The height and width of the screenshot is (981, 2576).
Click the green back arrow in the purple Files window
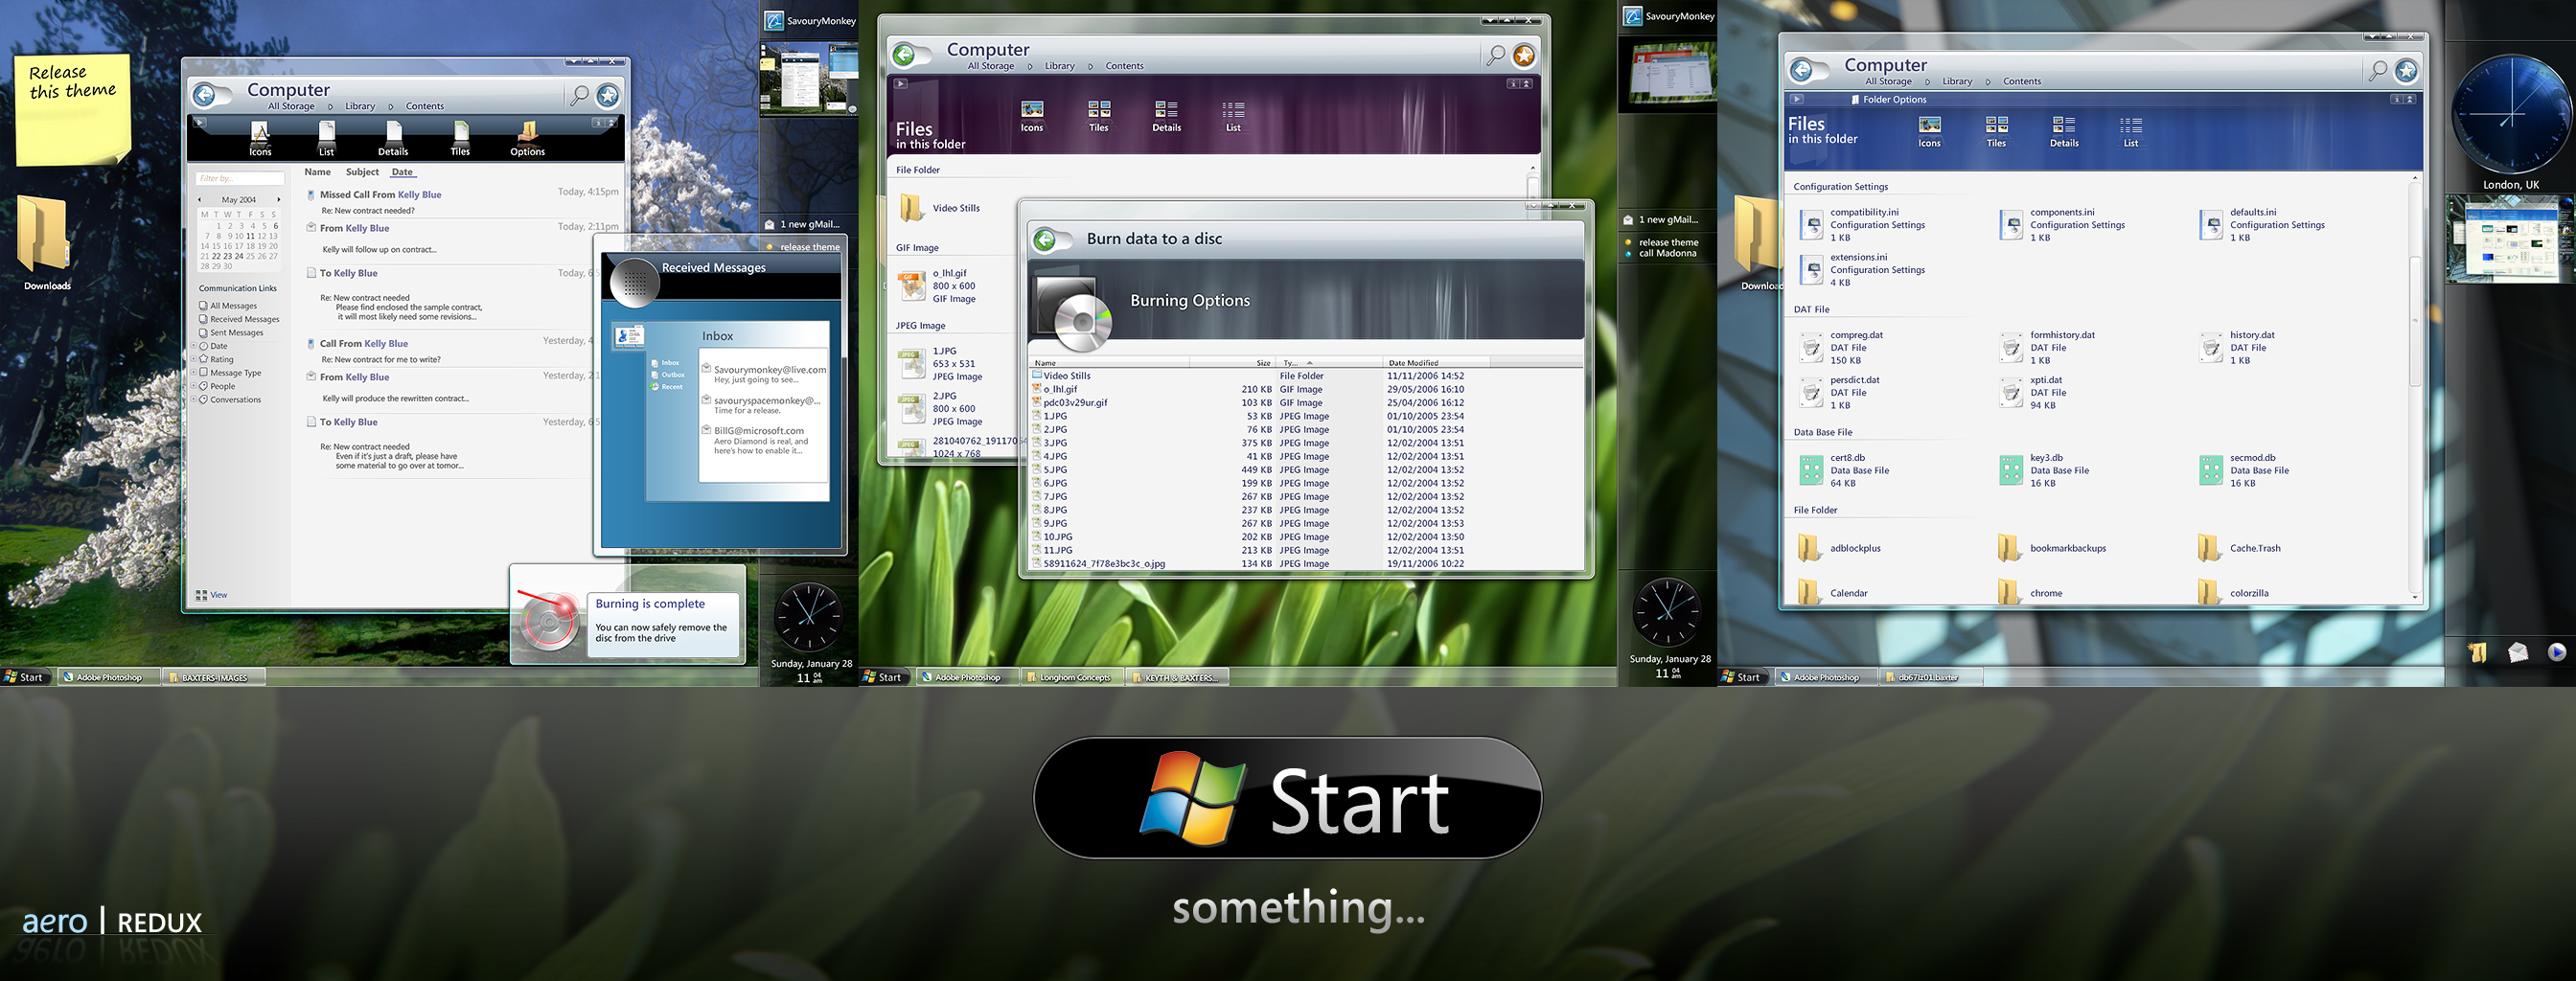click(x=904, y=55)
